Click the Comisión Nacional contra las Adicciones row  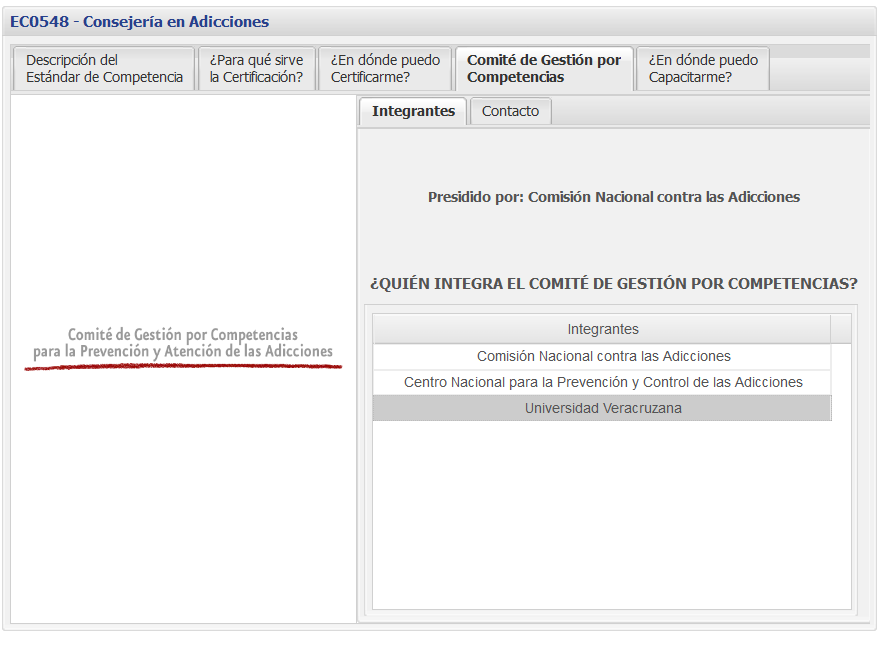601,355
